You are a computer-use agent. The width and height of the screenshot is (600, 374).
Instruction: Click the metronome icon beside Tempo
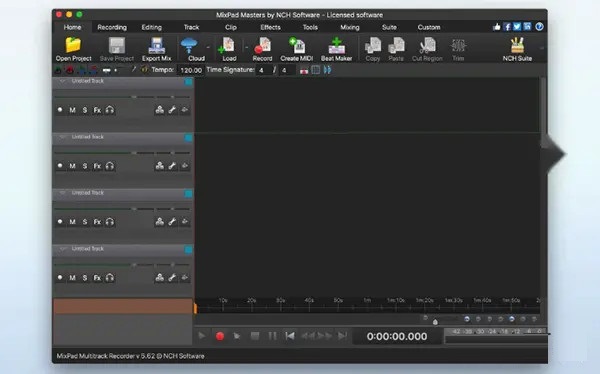pyautogui.click(x=145, y=70)
